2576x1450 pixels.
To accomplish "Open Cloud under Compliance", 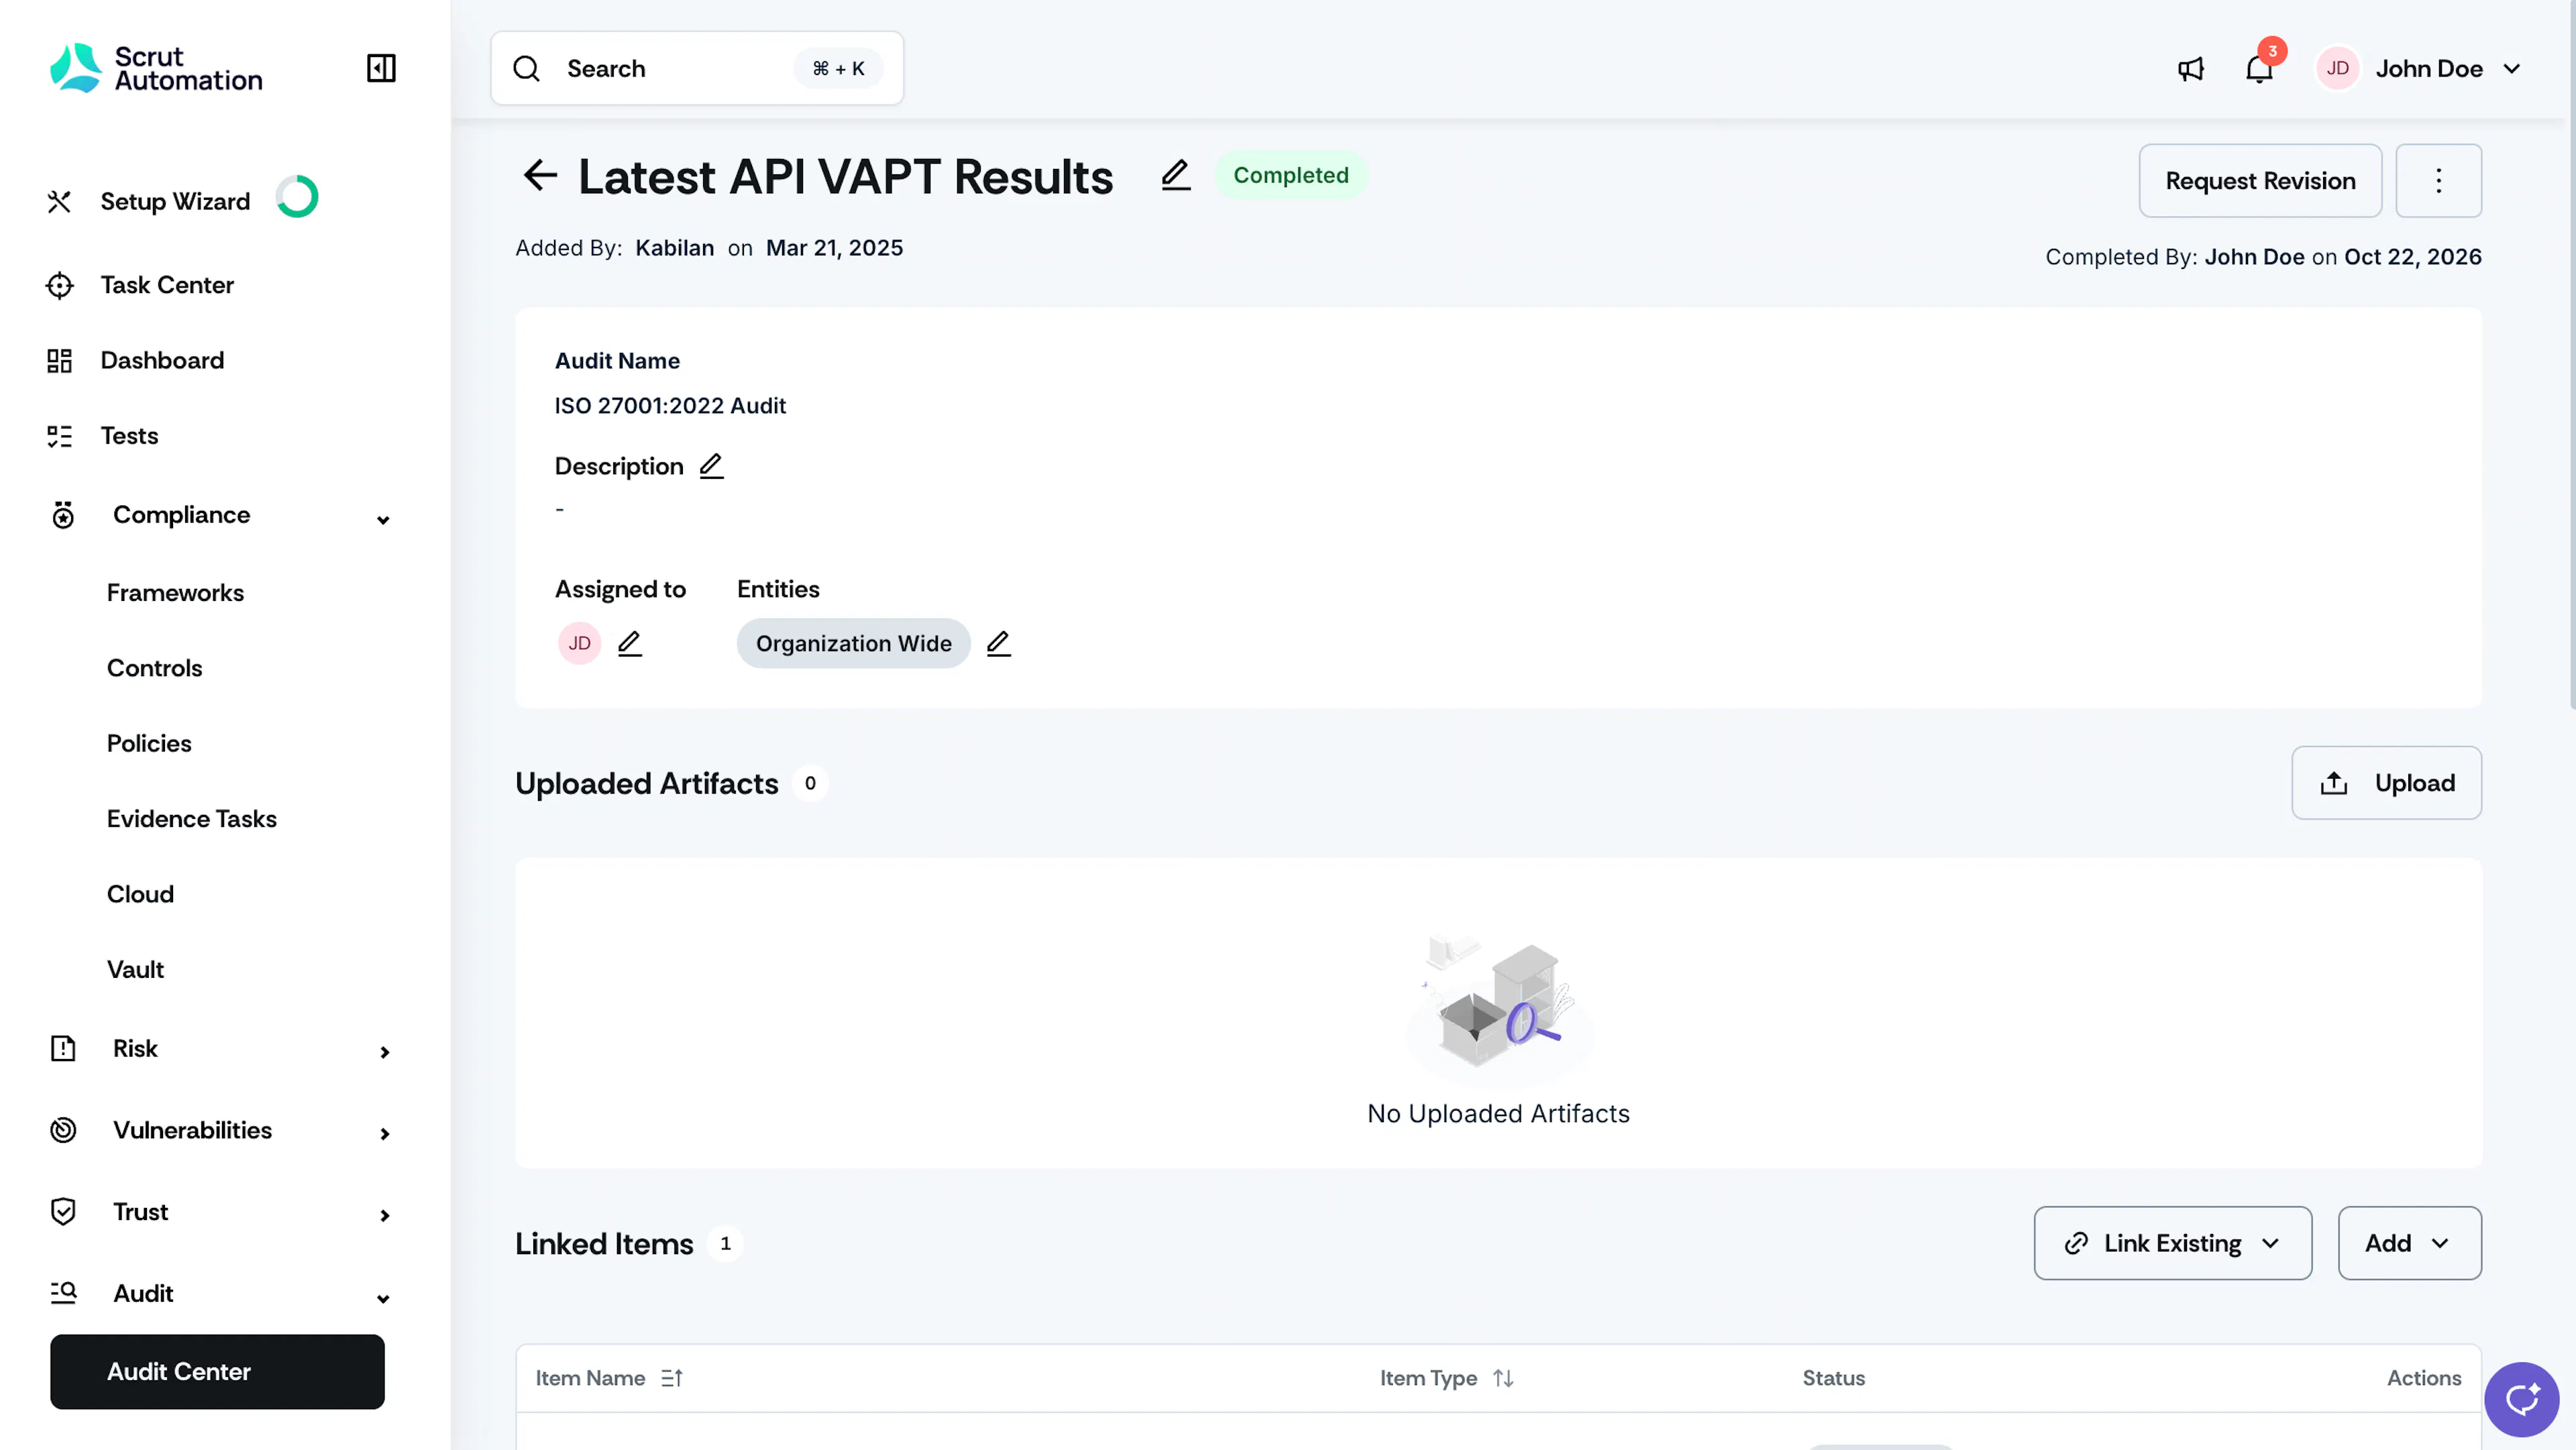I will 140,894.
